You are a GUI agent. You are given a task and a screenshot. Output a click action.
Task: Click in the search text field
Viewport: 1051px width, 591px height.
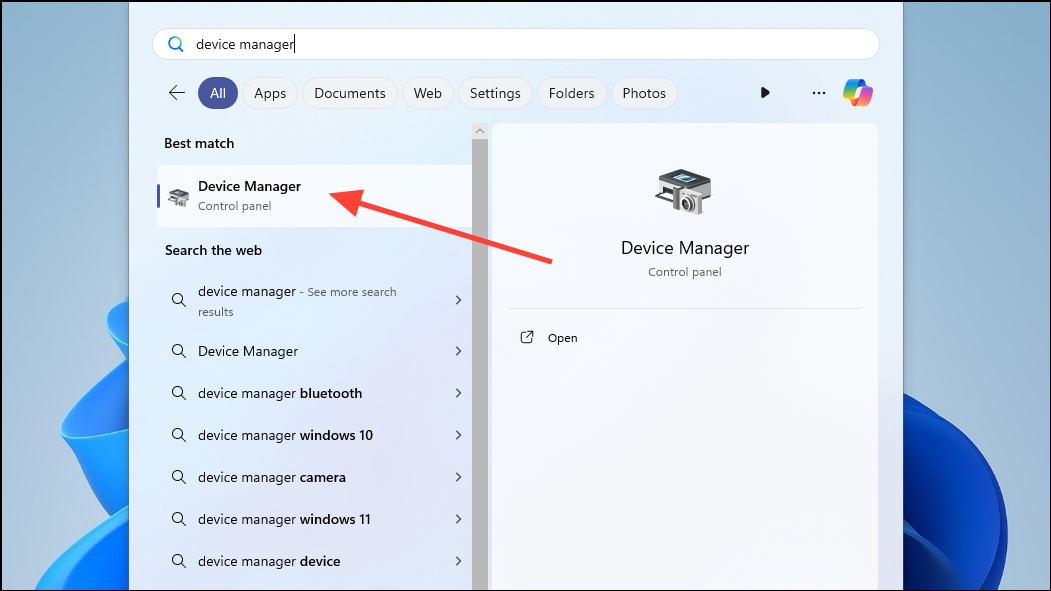click(x=516, y=44)
